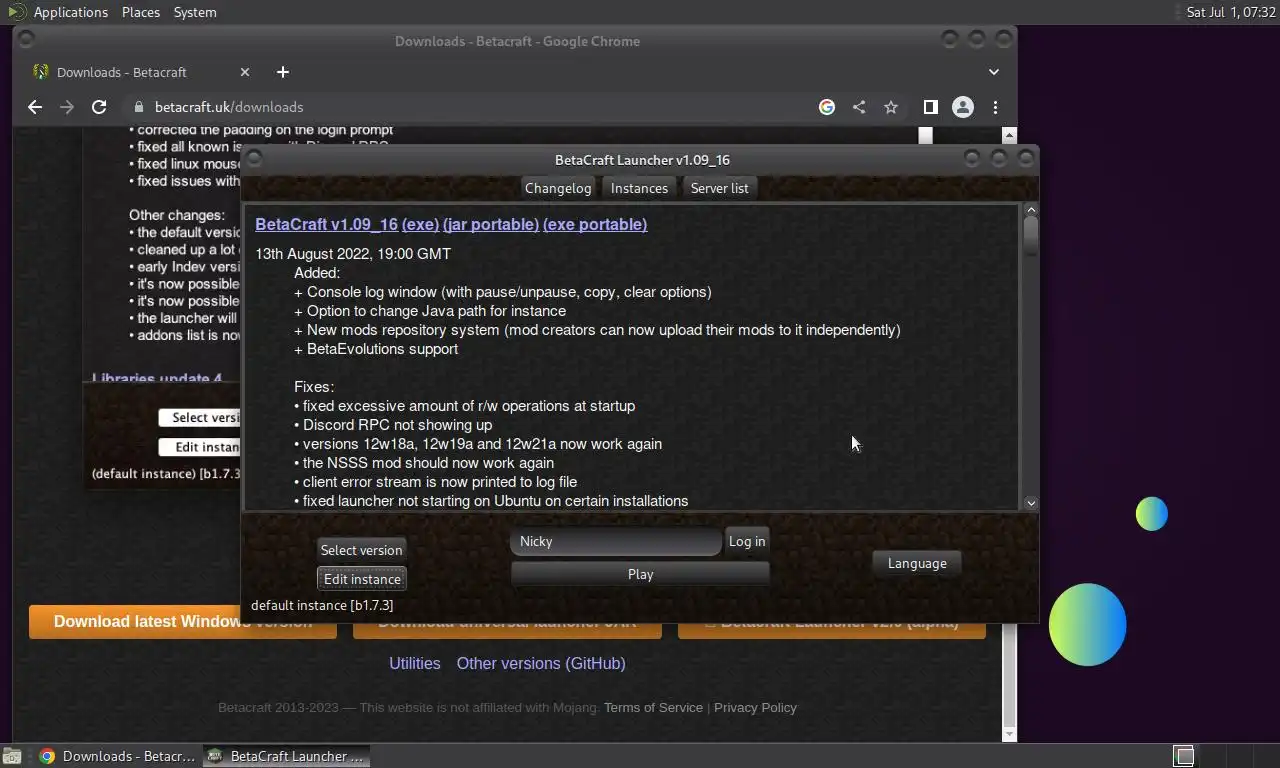
Task: Download the (exe) link
Action: [420, 224]
